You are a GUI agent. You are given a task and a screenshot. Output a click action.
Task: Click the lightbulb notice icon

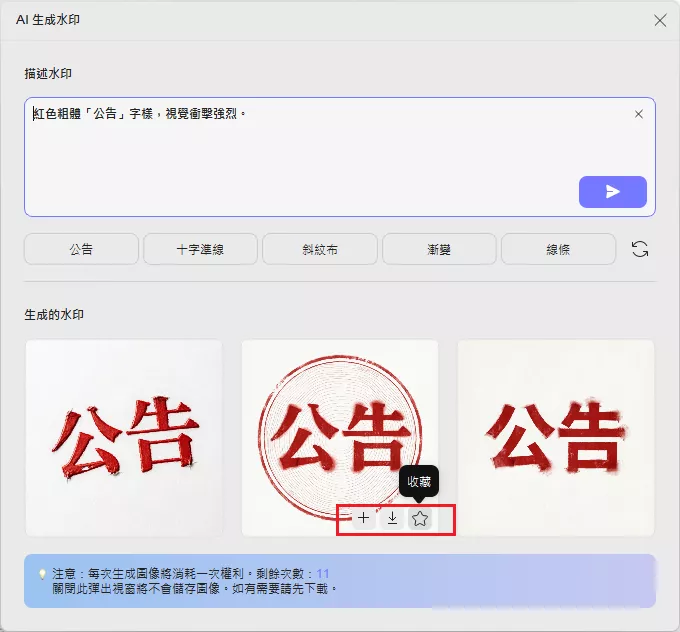pos(42,574)
